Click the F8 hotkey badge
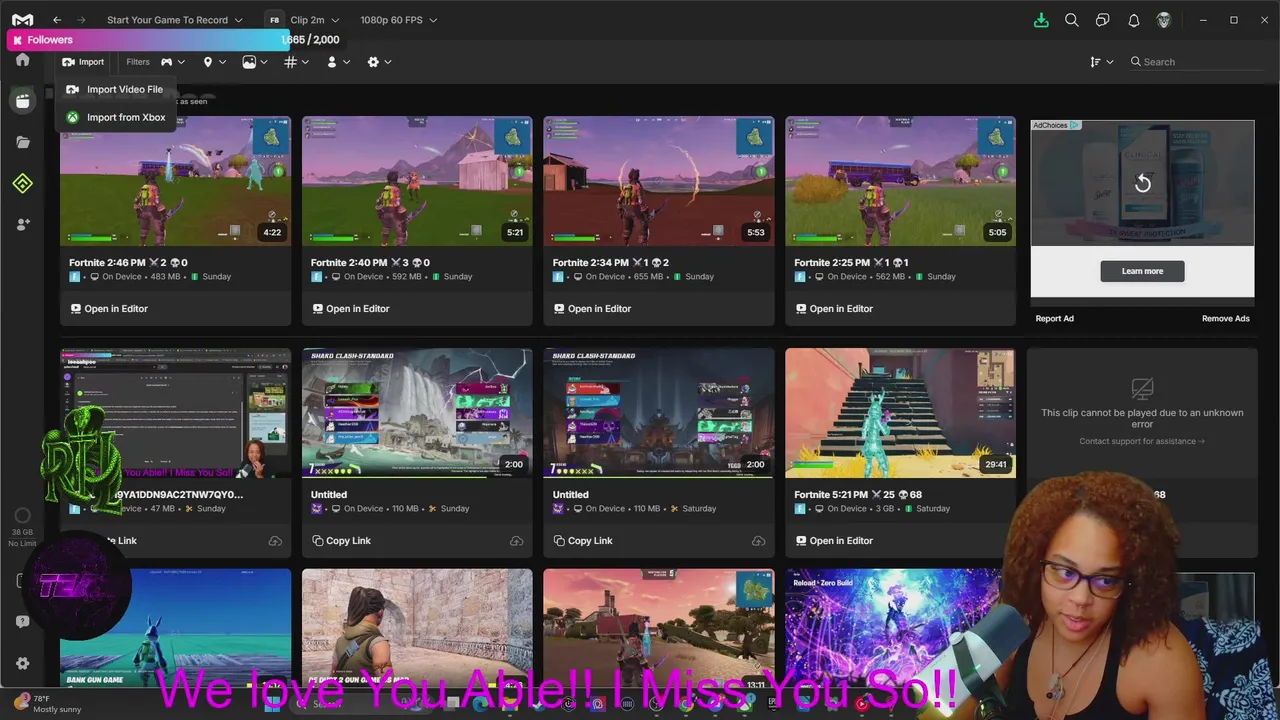The width and height of the screenshot is (1280, 720). tap(274, 20)
